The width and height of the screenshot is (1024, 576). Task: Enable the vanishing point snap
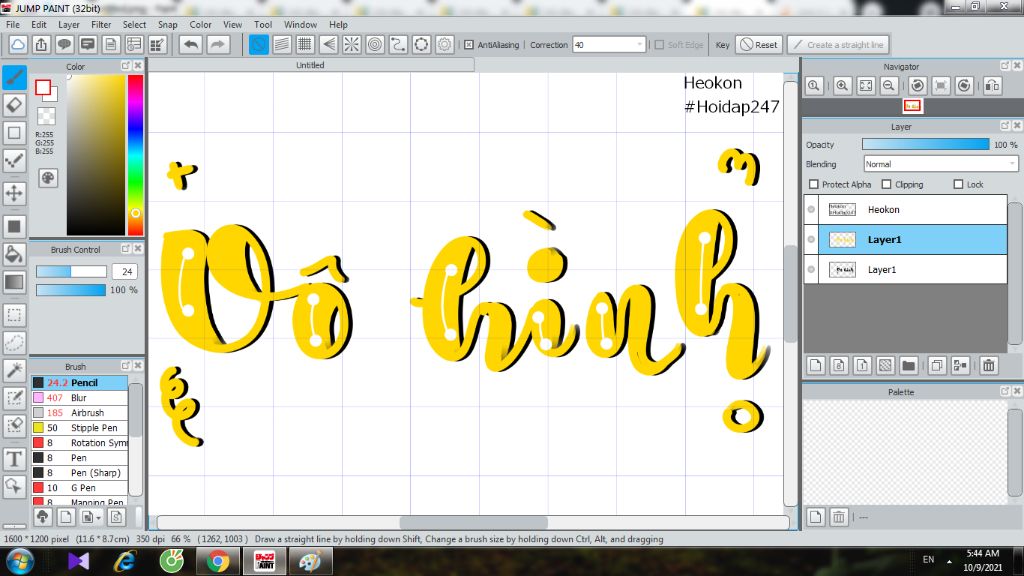pos(328,44)
